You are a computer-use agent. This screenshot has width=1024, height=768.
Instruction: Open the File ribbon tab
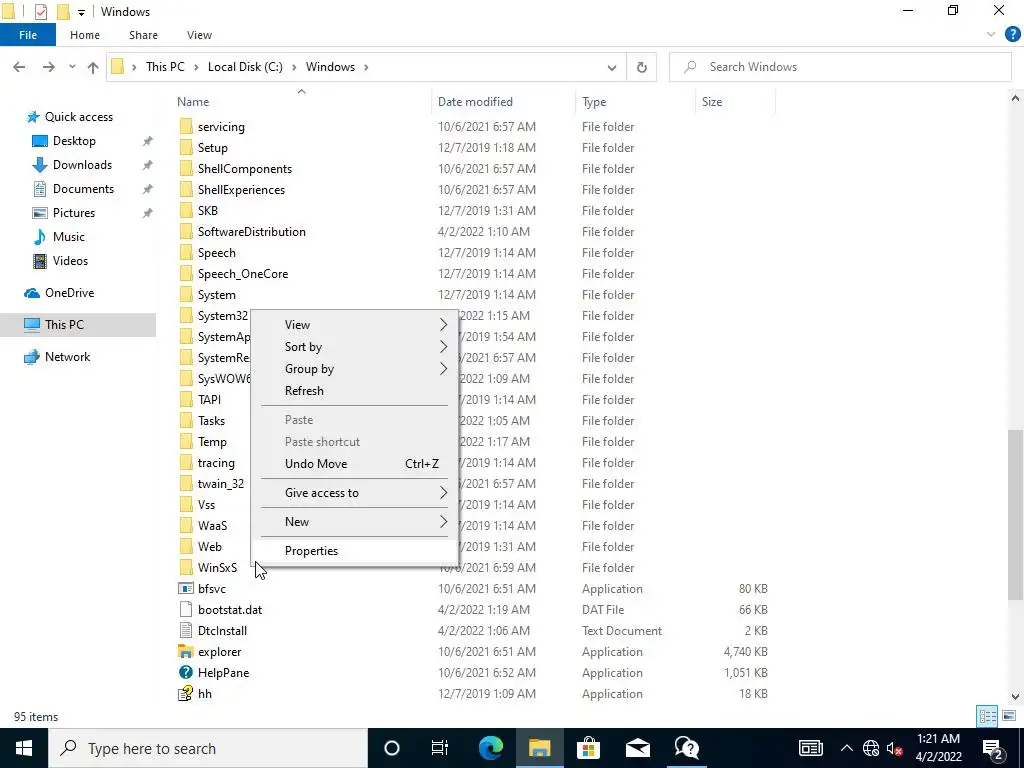(28, 35)
